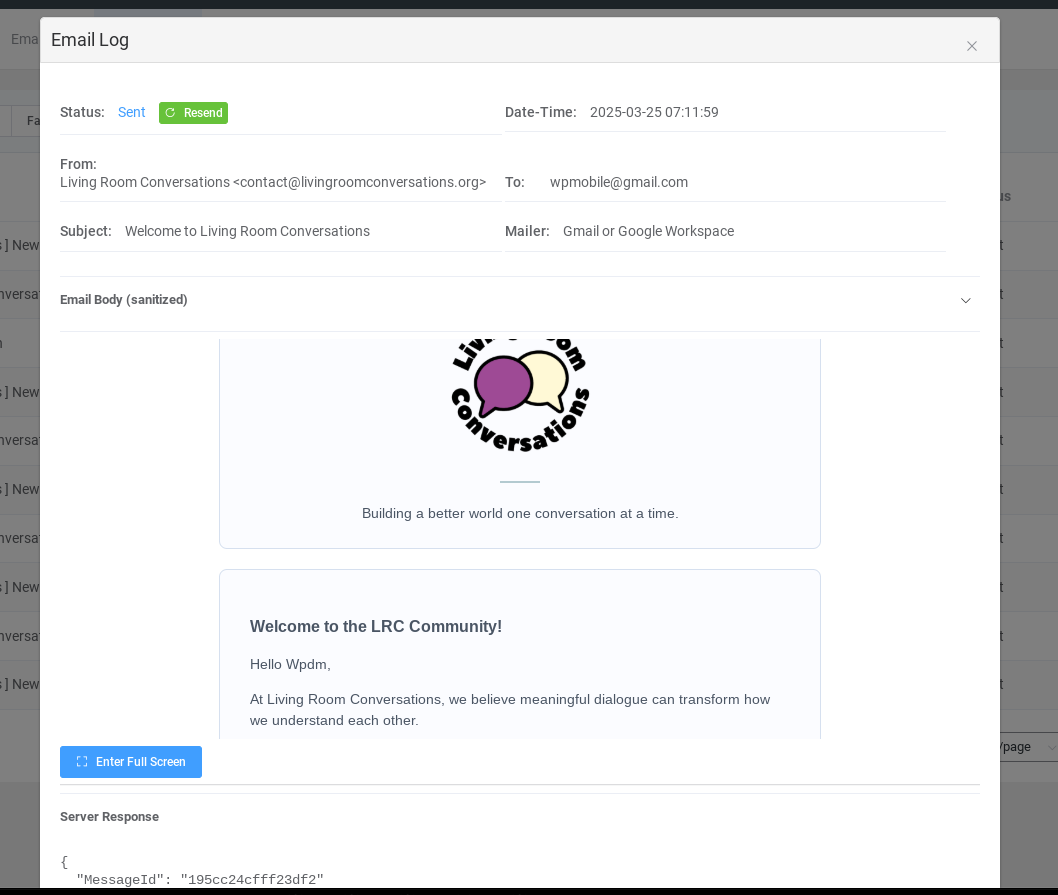Screen dimensions: 1058x895
Task: Click the Welcome to the LRC Community! heading
Action: (x=376, y=626)
